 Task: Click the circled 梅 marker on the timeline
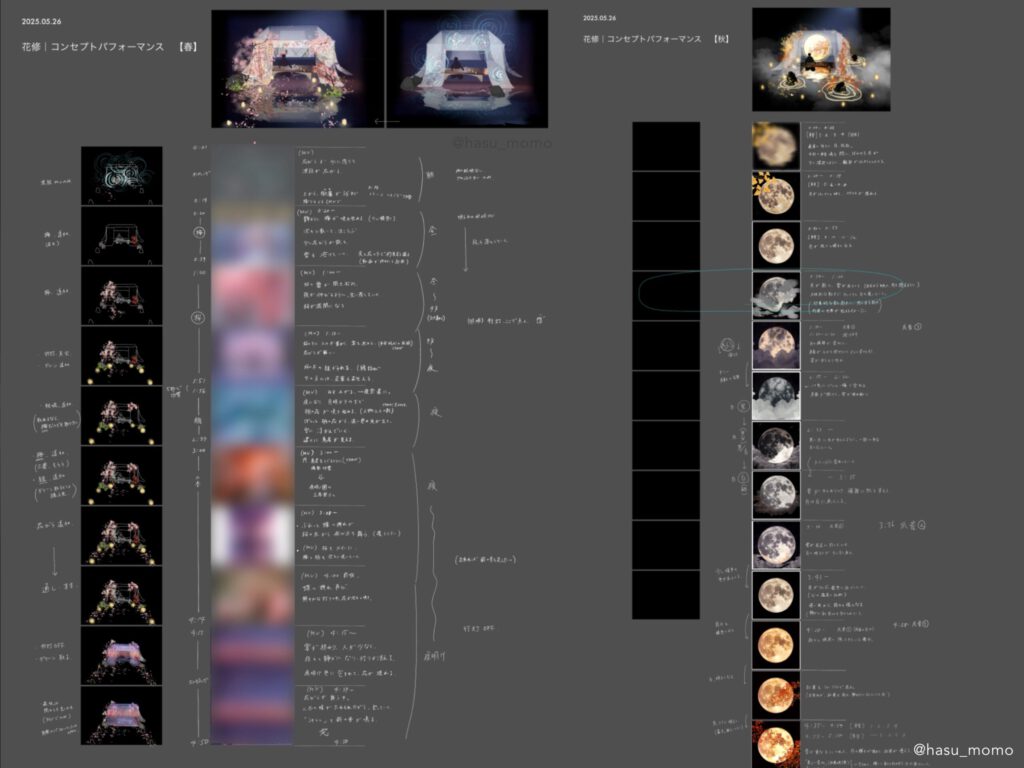pos(198,229)
